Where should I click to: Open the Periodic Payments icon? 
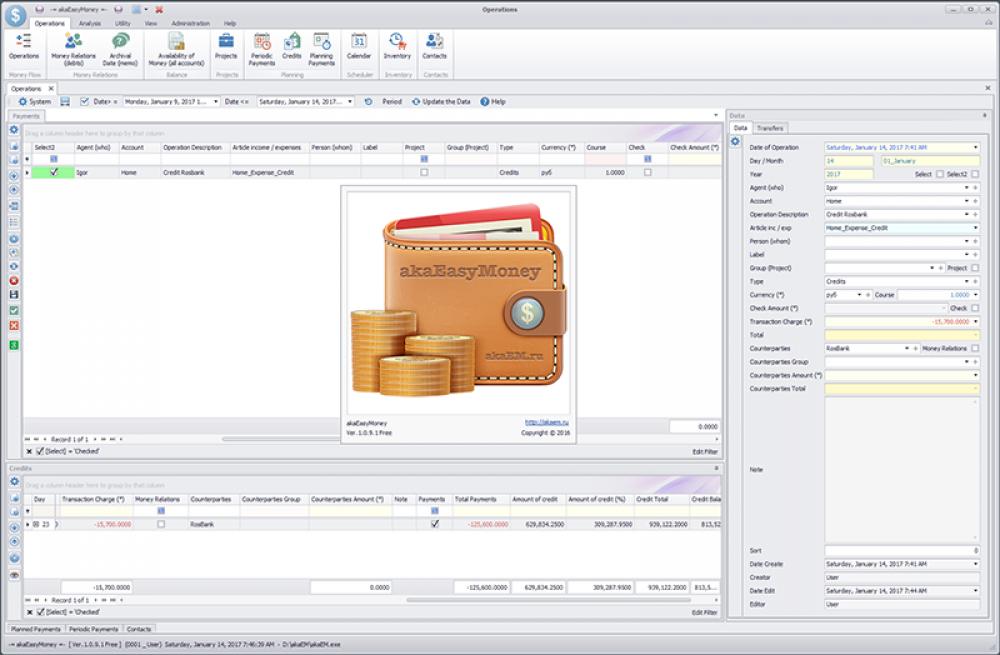pyautogui.click(x=261, y=45)
